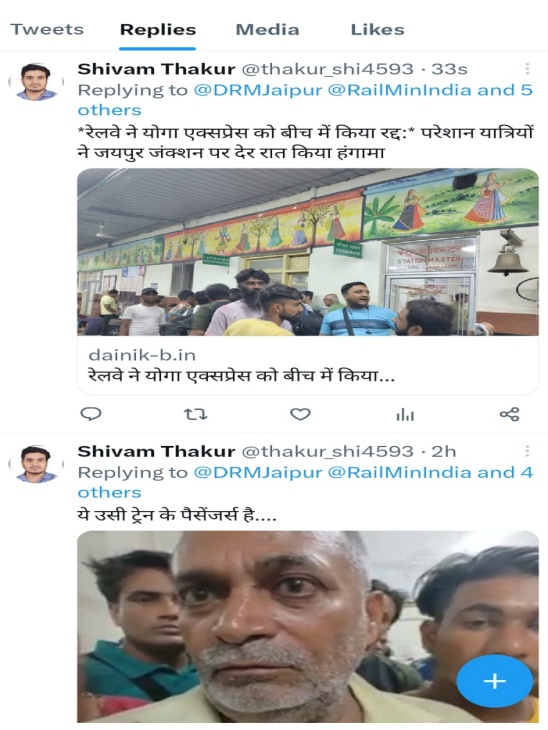Viewport: 548px width, 730px height.
Task: Open reply icon on first tweet
Action: click(x=91, y=414)
